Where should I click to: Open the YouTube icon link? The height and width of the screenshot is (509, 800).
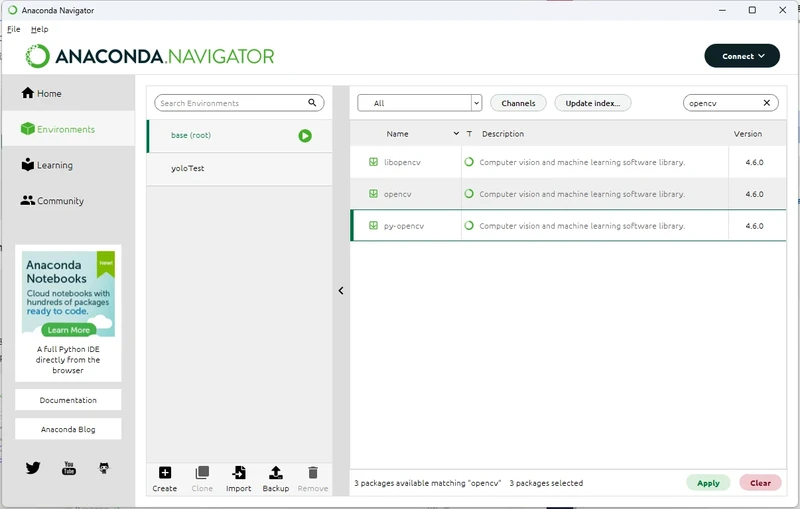69,468
